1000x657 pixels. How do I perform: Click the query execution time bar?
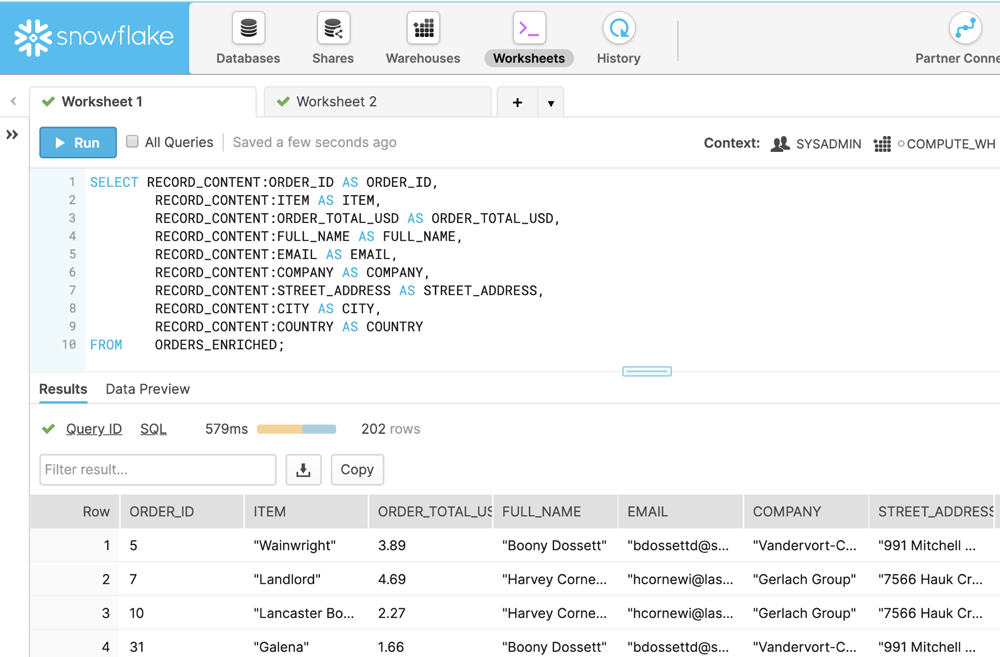[x=297, y=429]
